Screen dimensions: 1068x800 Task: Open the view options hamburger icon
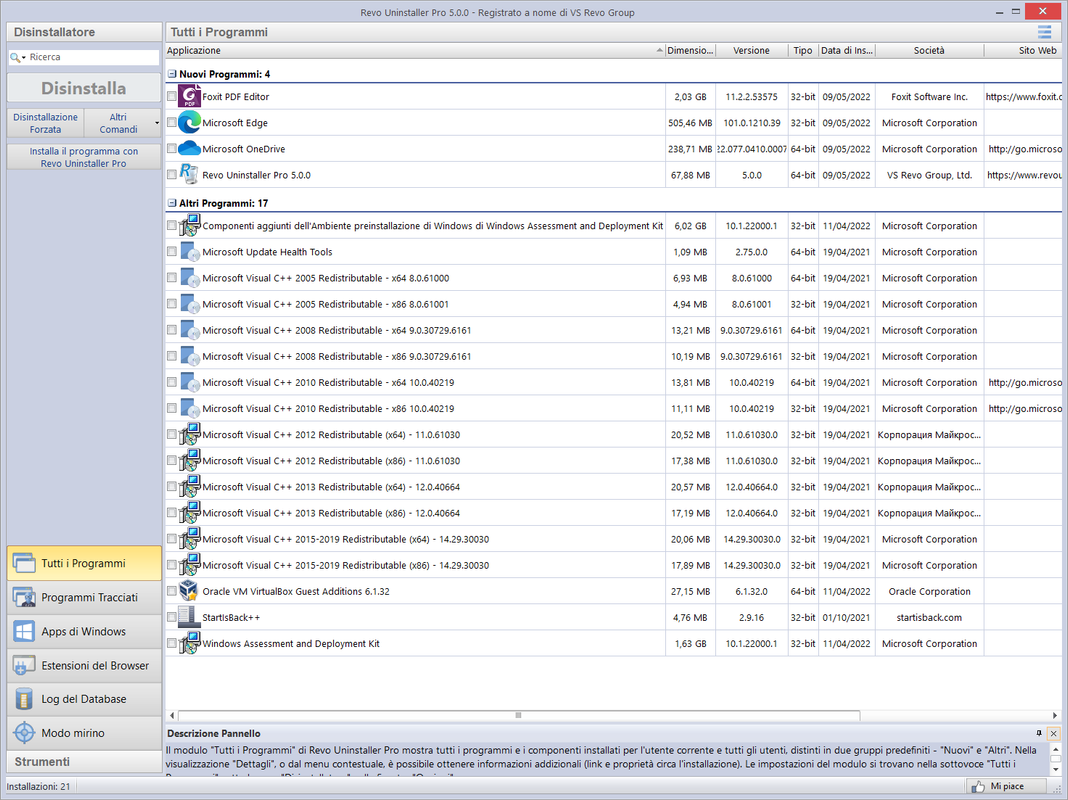tap(1044, 31)
